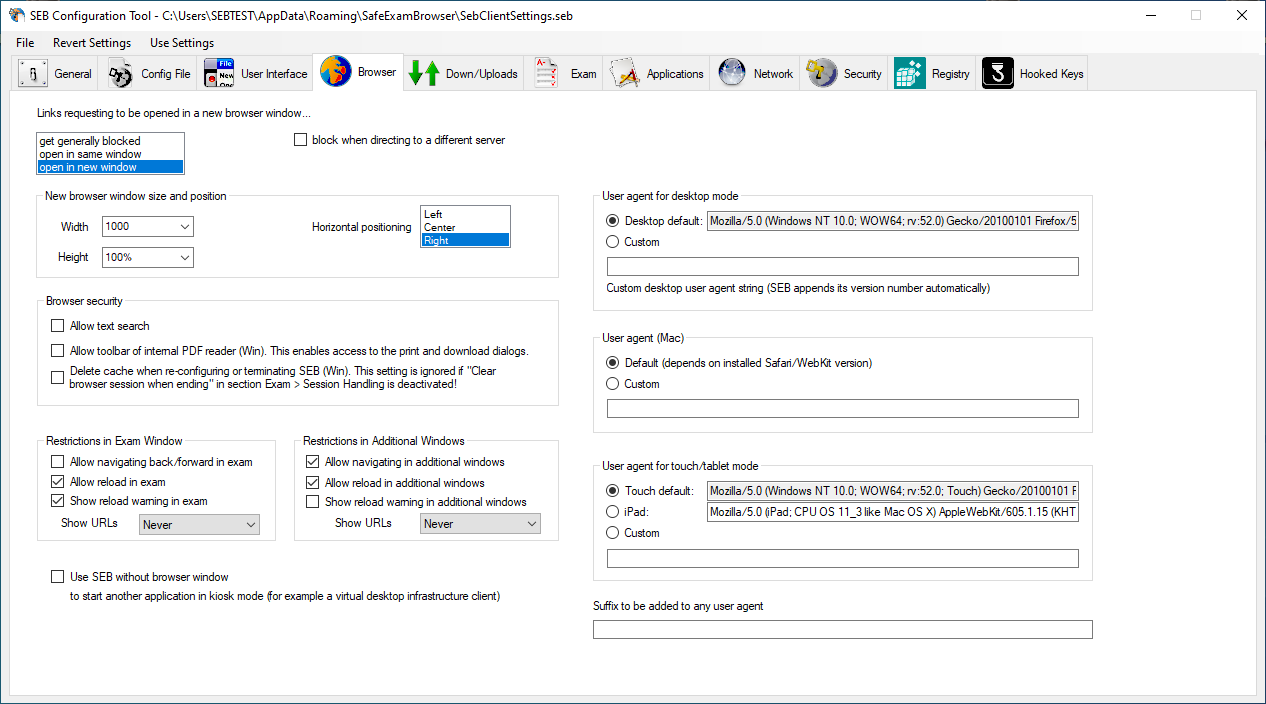
Task: Select Right horizontal positioning
Action: (x=465, y=240)
